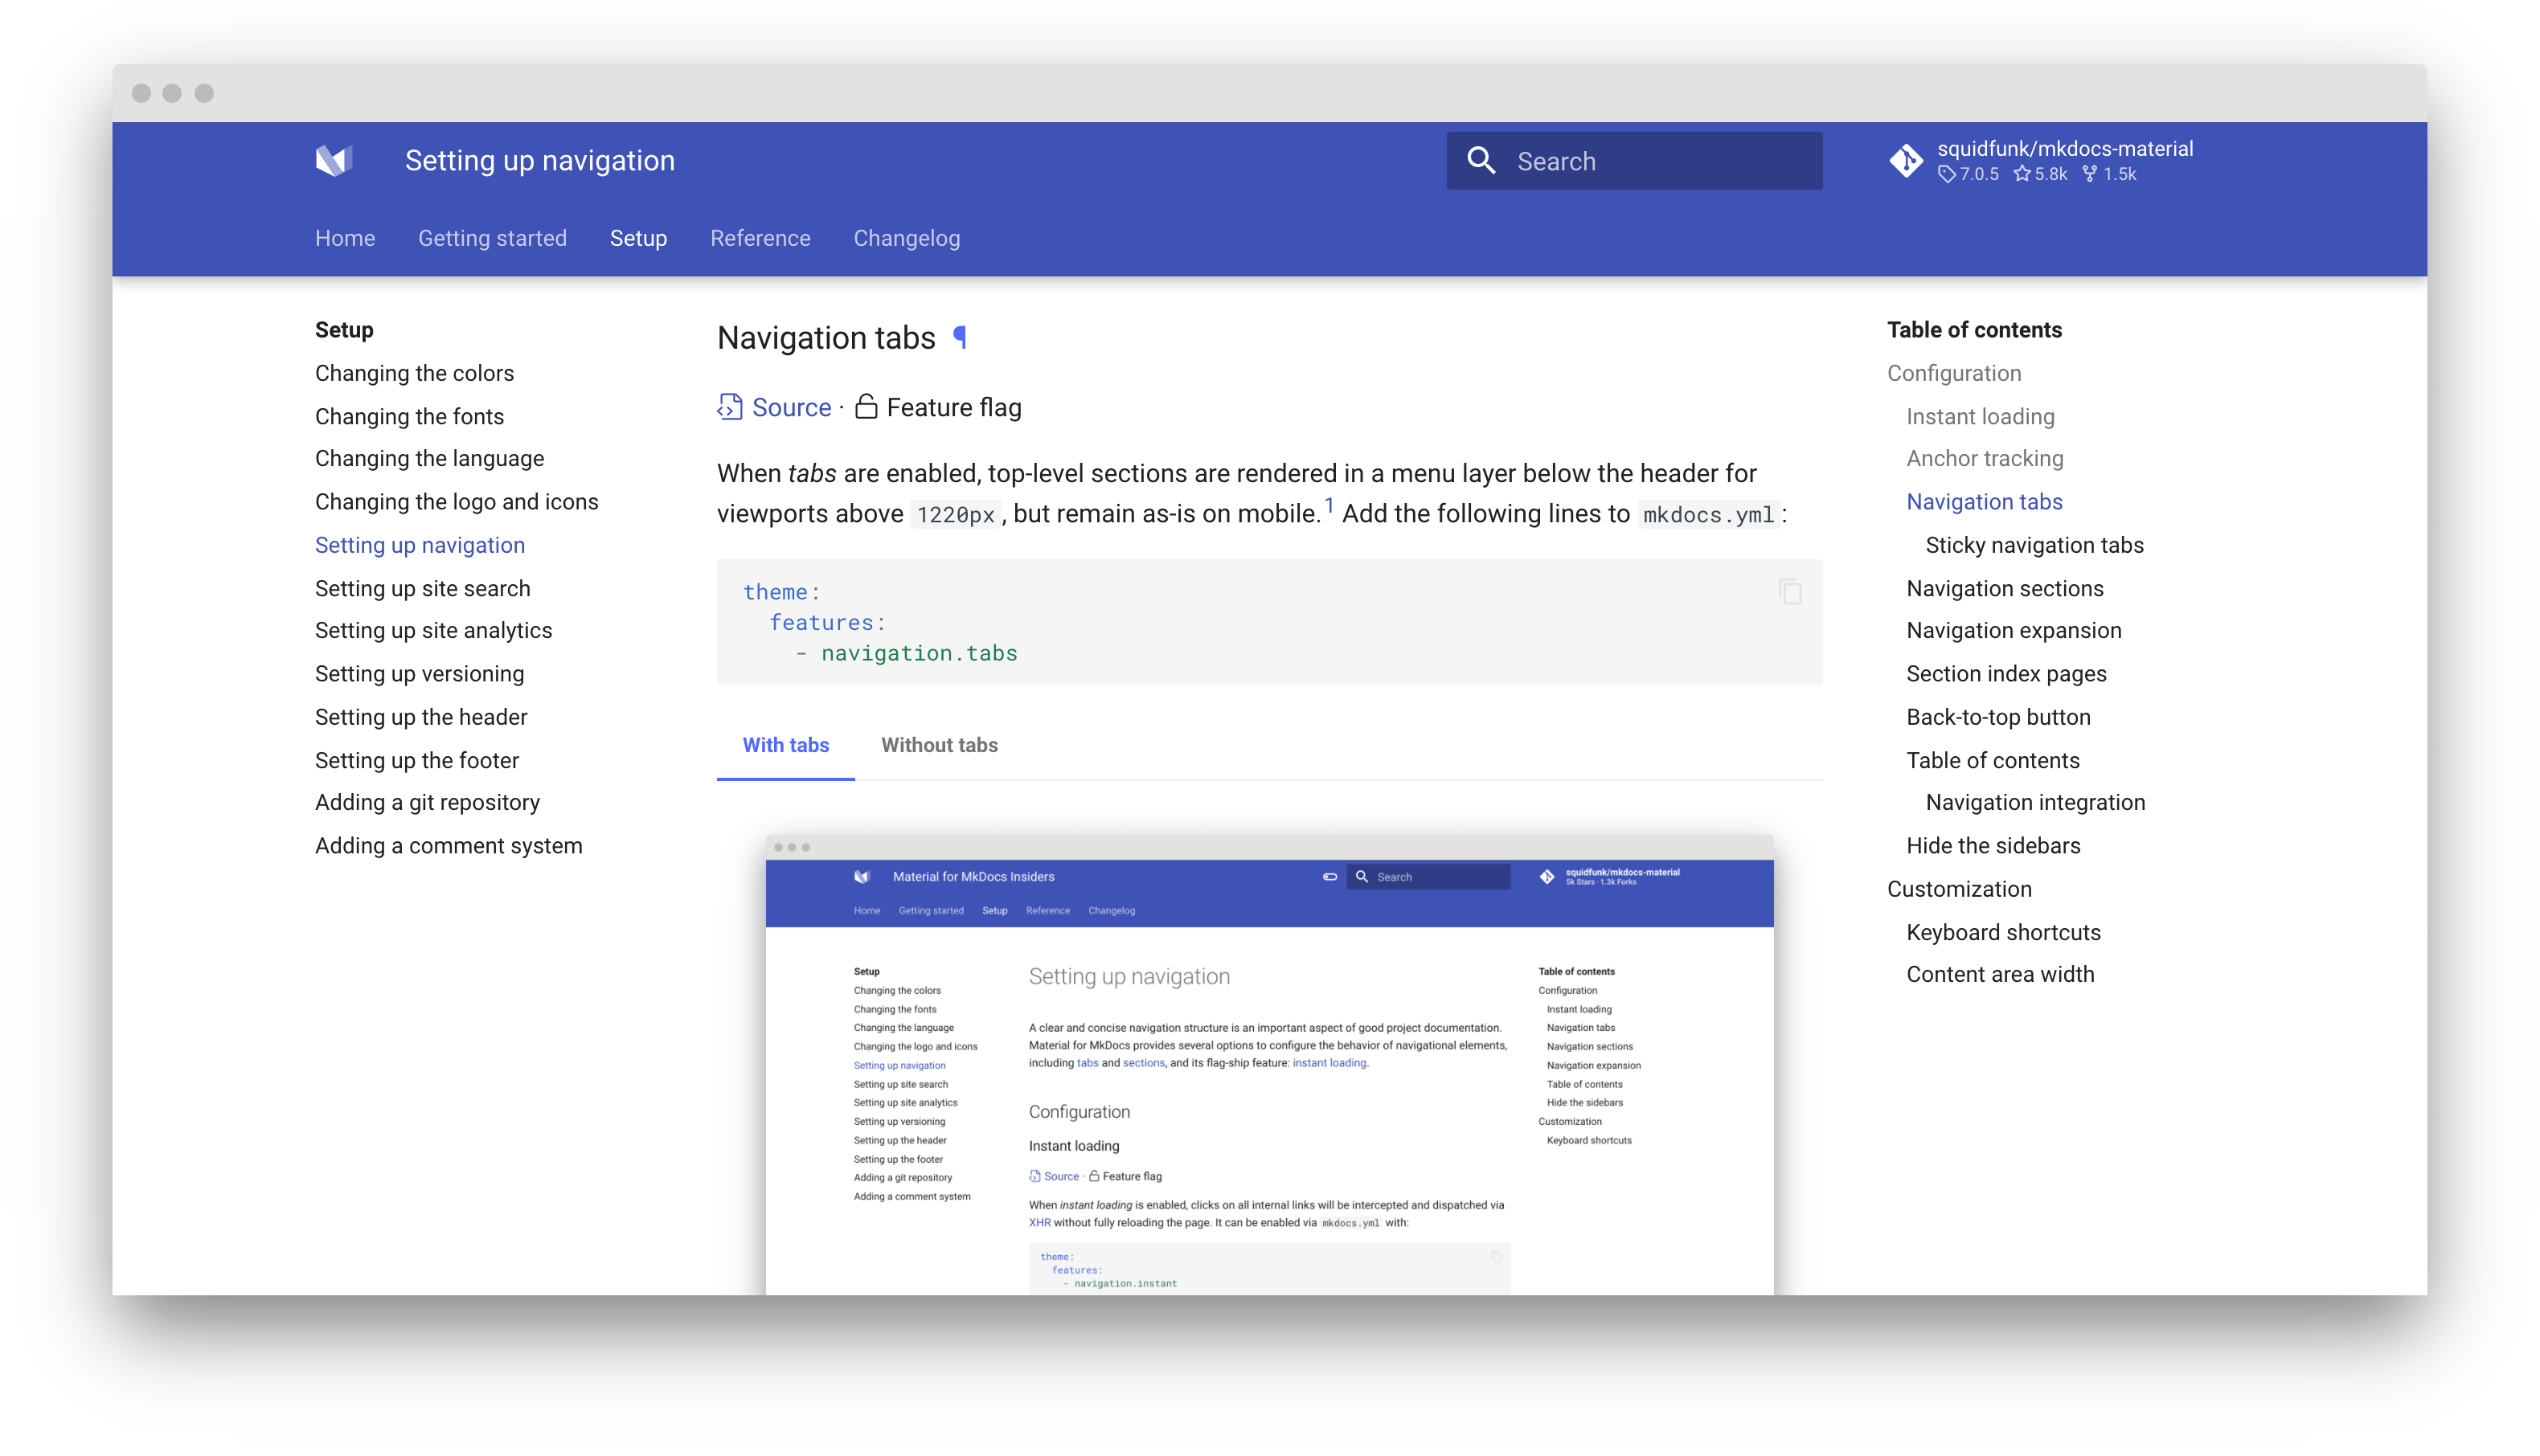Click the Source code braces icon
The height and width of the screenshot is (1456, 2540).
tap(728, 407)
